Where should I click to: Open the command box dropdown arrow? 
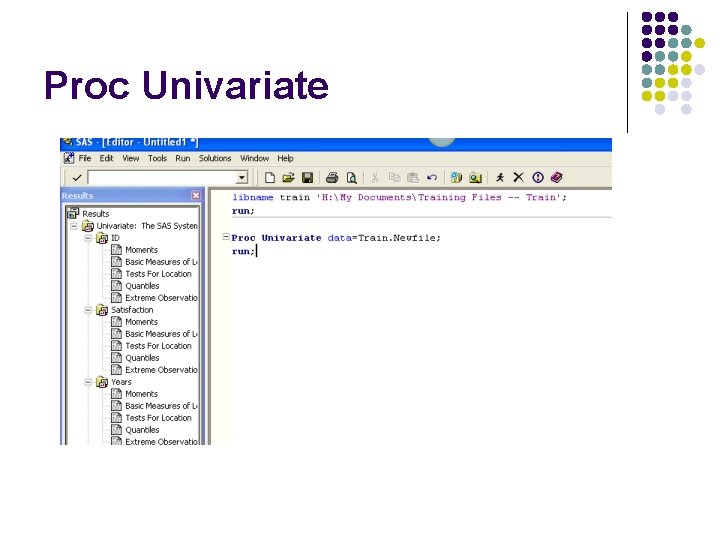242,178
